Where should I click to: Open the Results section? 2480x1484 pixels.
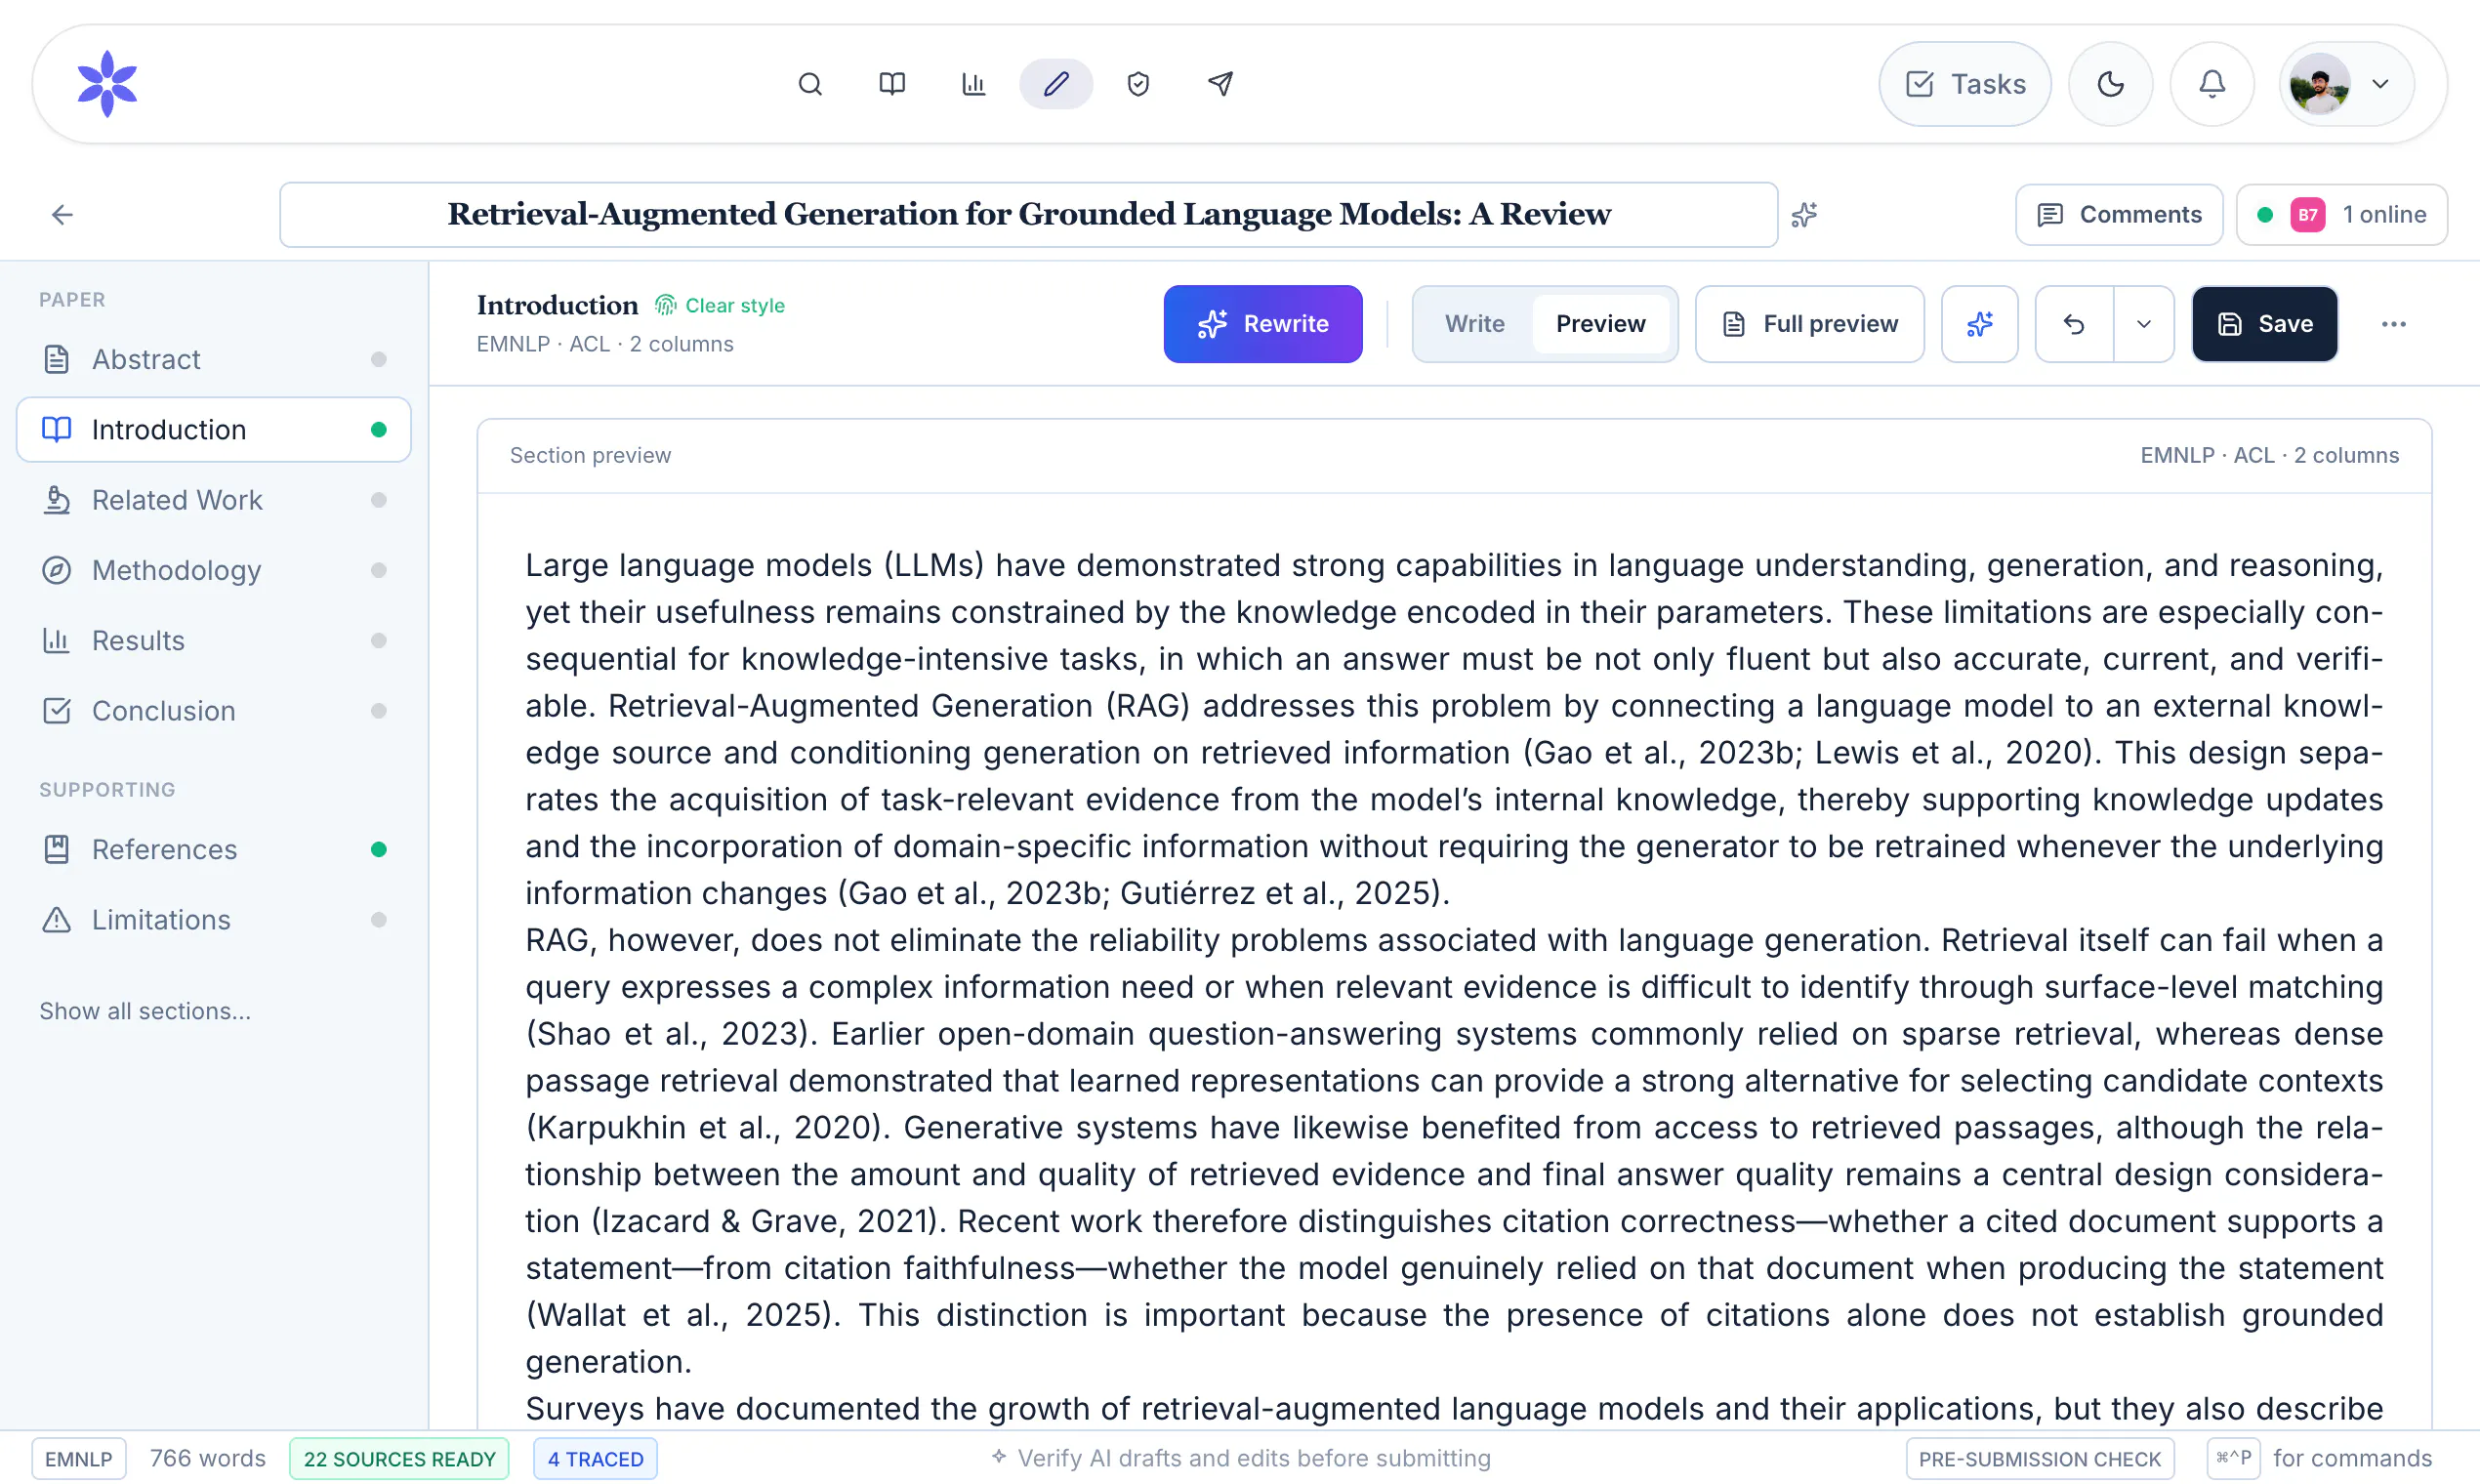tap(213, 640)
